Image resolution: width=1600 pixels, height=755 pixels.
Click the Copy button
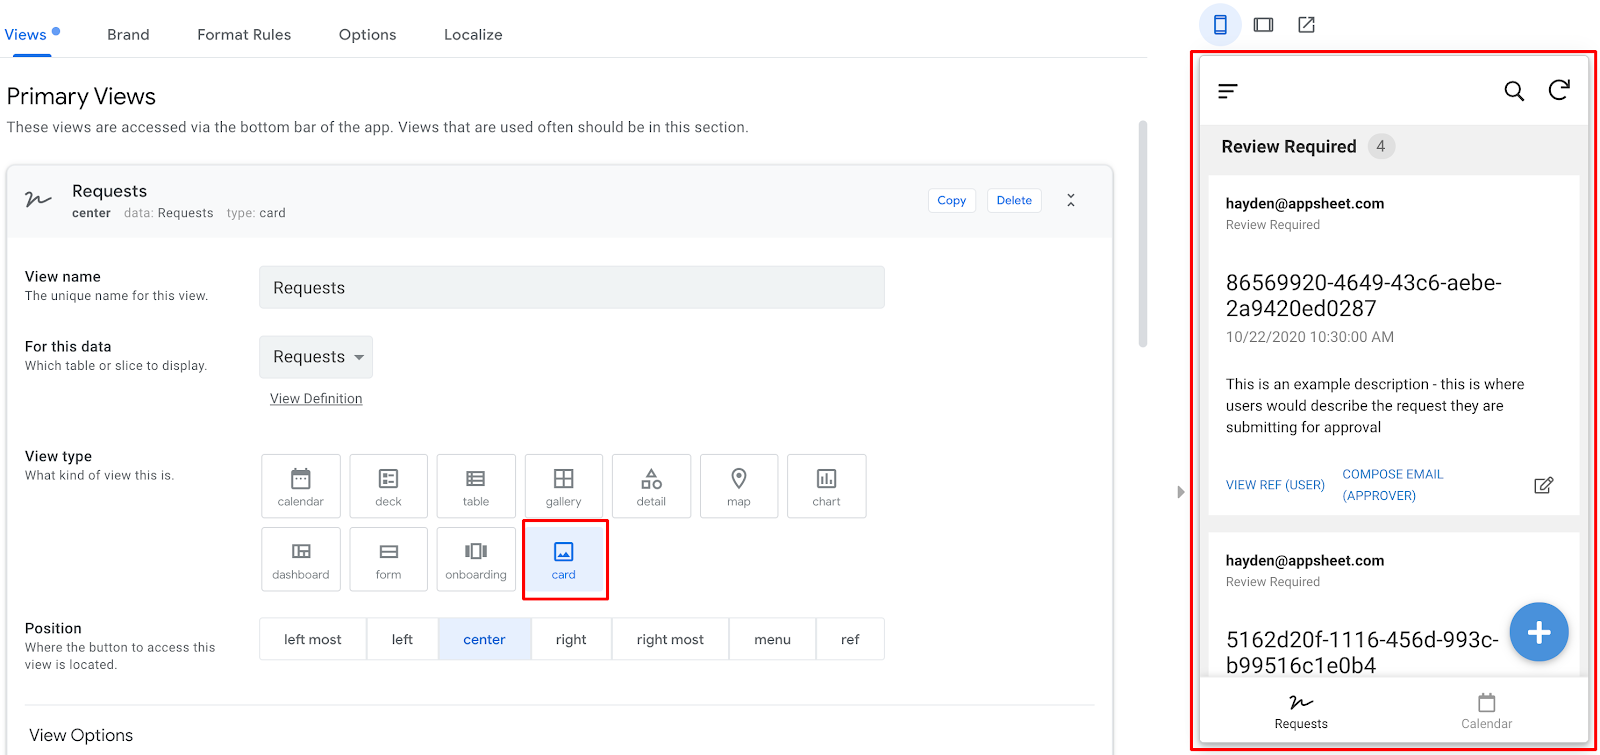coord(951,201)
